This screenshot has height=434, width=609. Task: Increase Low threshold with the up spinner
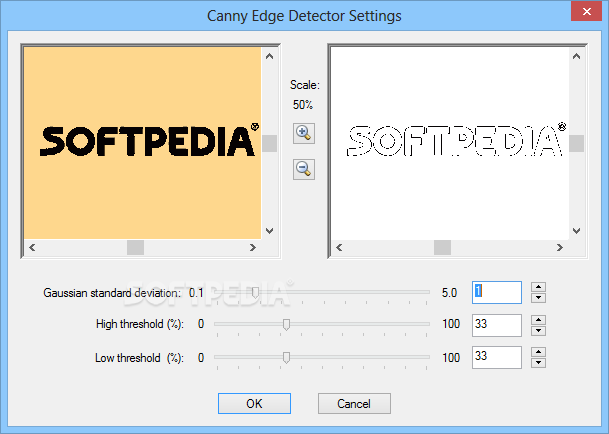(538, 352)
